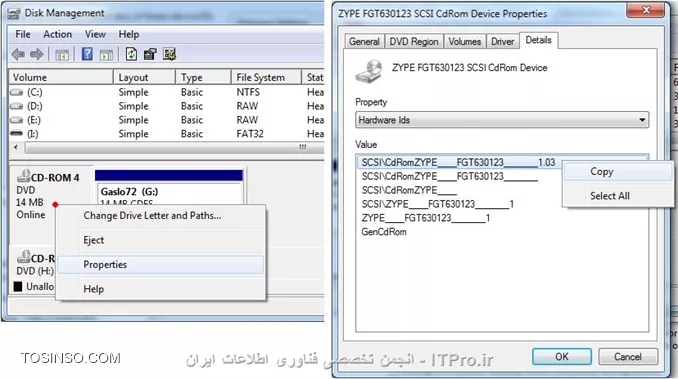Select the GenCdRom value
This screenshot has height=379, width=678.
pyautogui.click(x=384, y=232)
